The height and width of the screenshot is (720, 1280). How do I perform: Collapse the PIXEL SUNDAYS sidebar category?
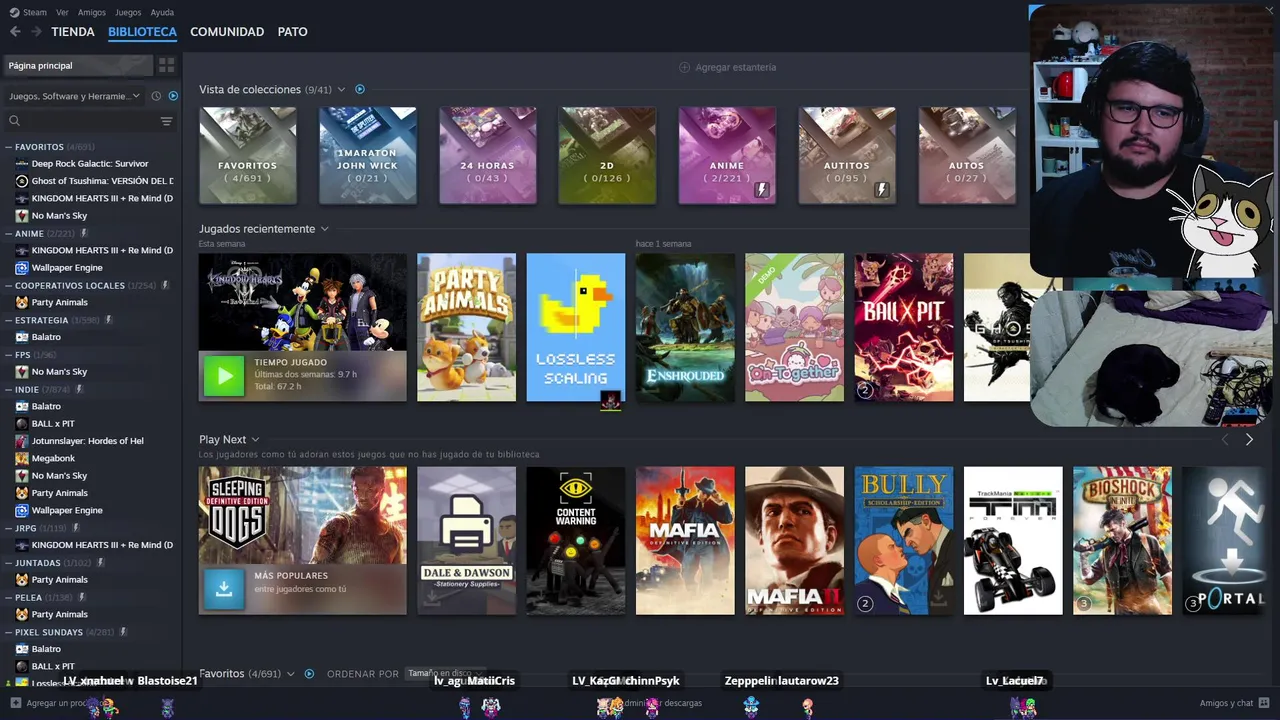(9, 632)
